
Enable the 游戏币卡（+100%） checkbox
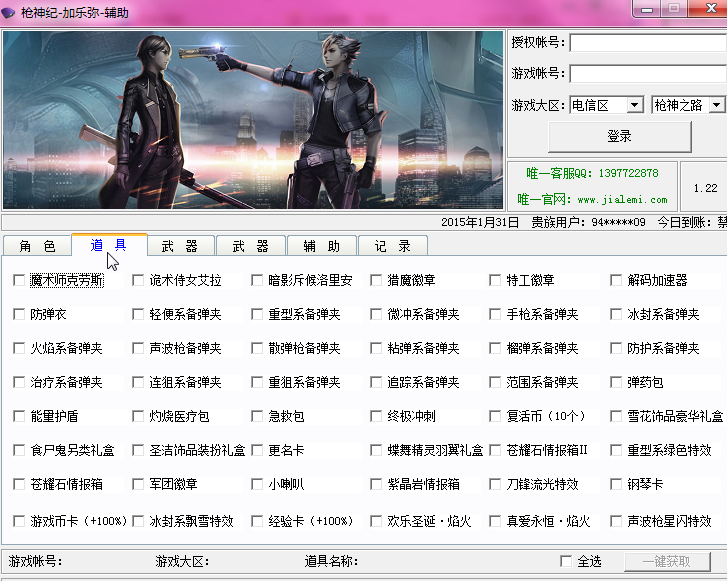(x=19, y=521)
